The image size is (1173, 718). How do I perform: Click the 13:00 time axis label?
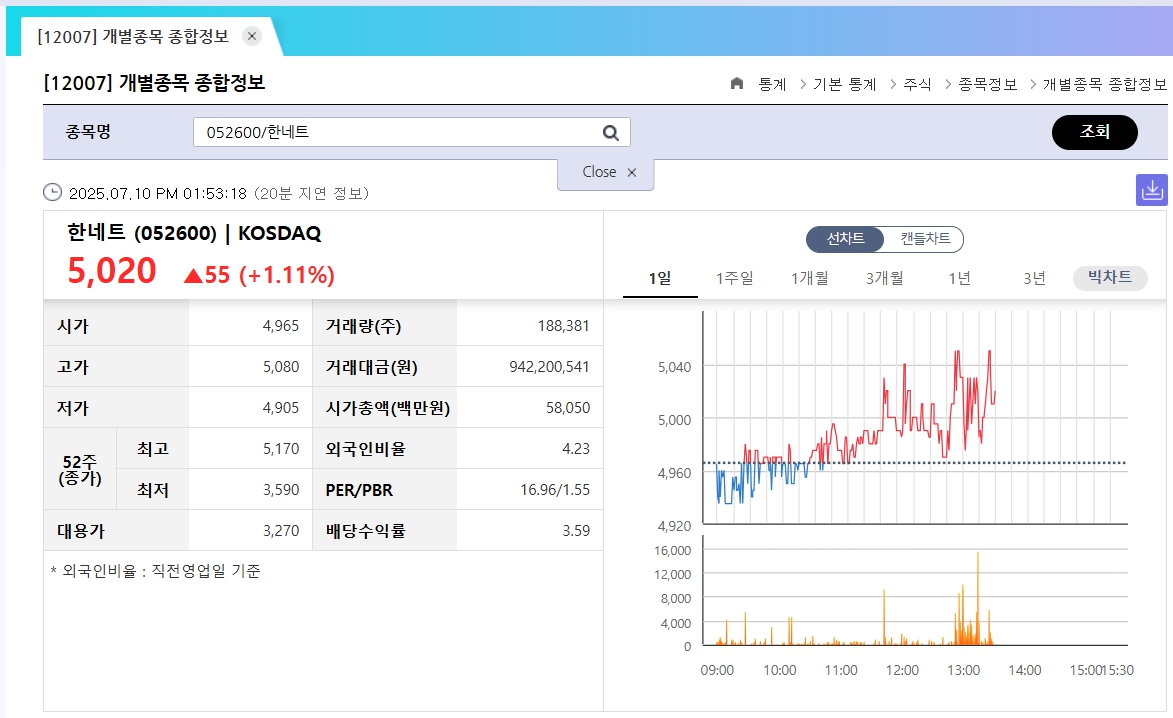[x=964, y=670]
